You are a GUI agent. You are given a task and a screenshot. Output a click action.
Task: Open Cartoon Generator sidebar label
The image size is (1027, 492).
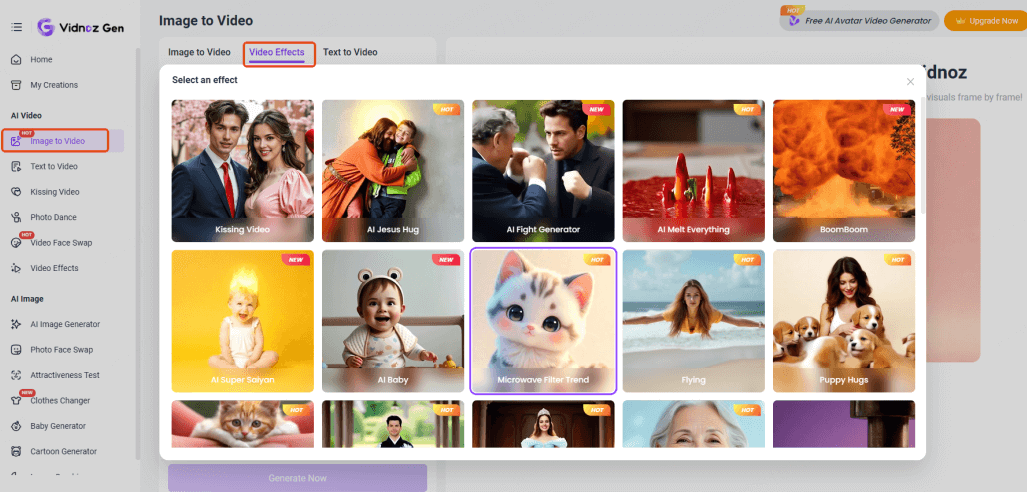[x=64, y=451]
